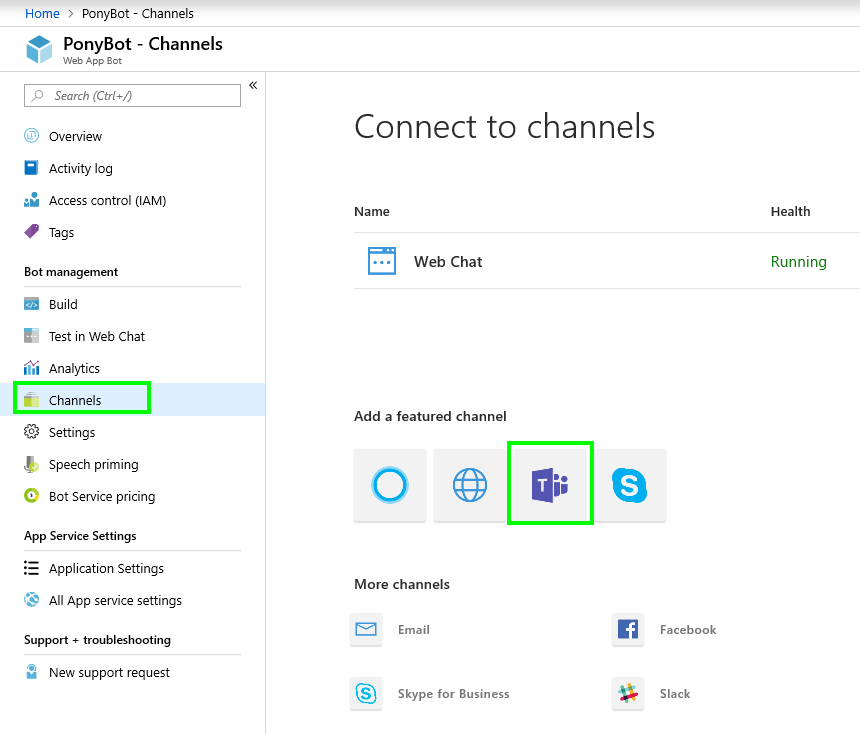860x734 pixels.
Task: Click the Bot management section heading
Action: pos(71,272)
